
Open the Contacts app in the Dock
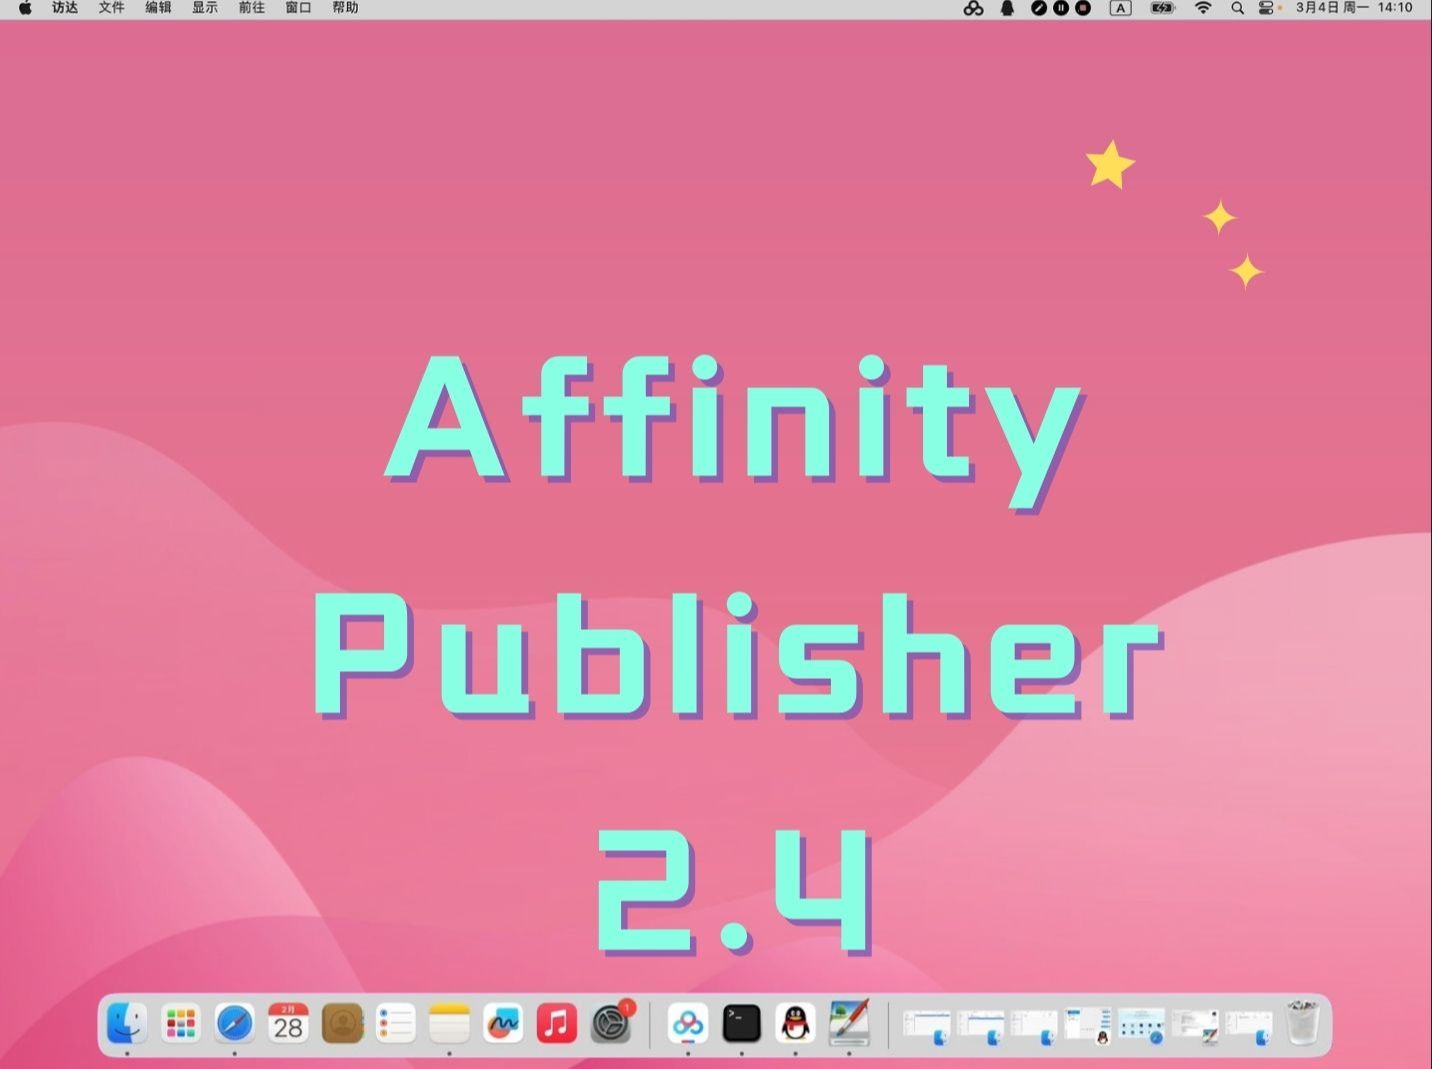tap(342, 1023)
